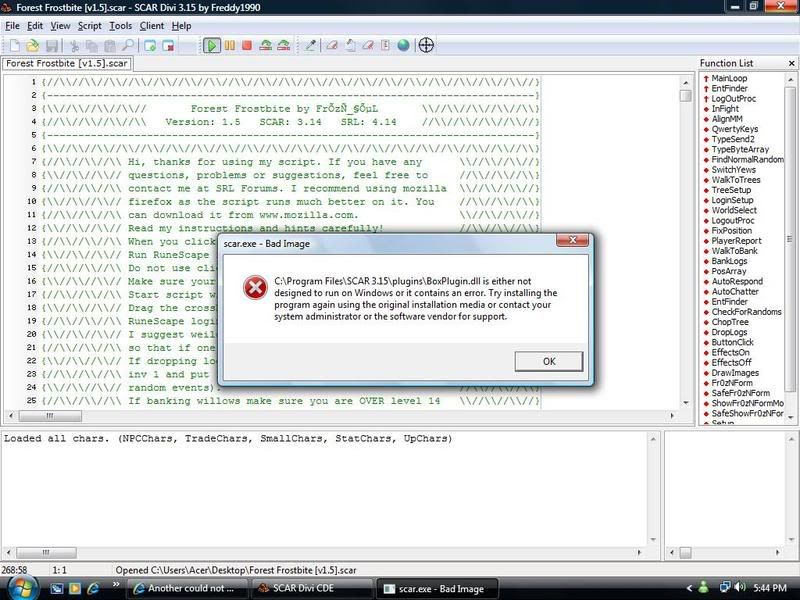Viewport: 800px width, 600px height.
Task: Pause the script with the Pause icon
Action: click(x=231, y=45)
